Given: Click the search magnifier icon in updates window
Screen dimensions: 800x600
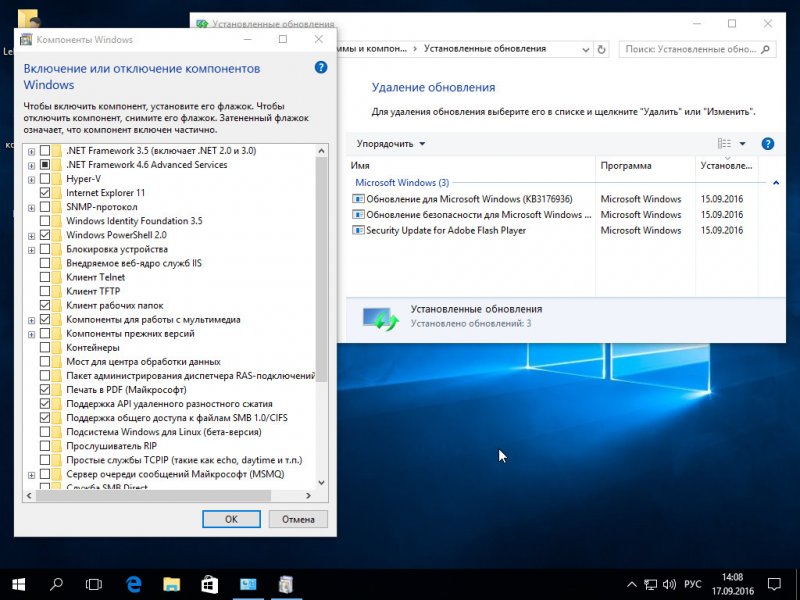Looking at the screenshot, I should 765,49.
